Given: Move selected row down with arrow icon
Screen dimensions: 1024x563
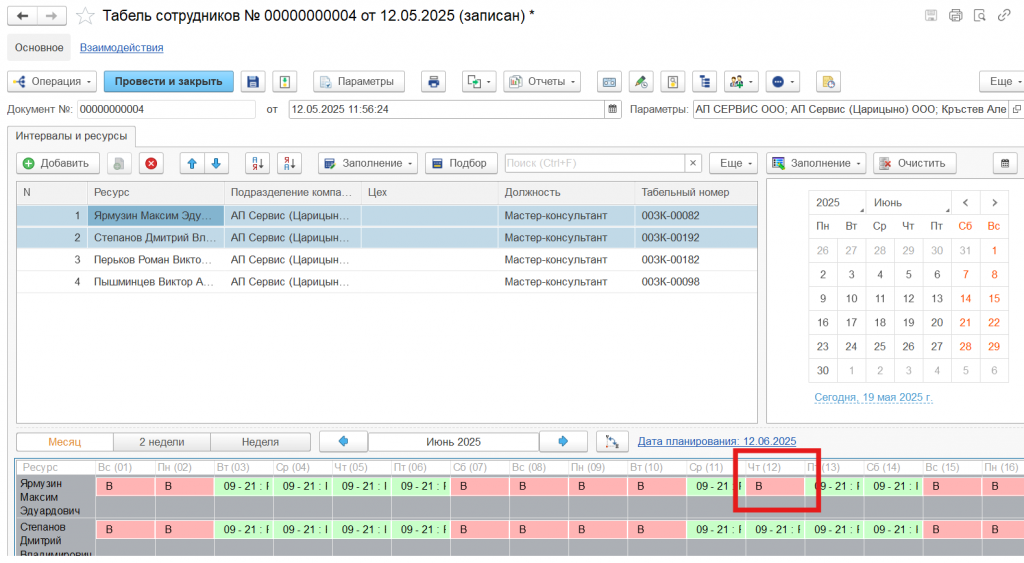Looking at the screenshot, I should click(x=216, y=163).
